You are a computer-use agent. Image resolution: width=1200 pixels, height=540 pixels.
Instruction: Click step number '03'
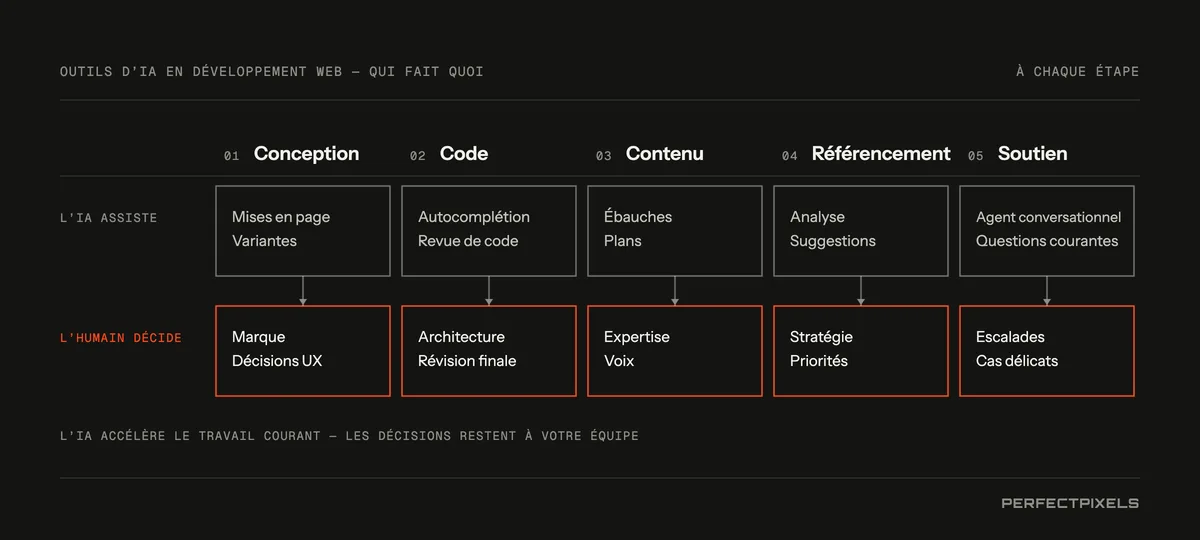tap(604, 156)
